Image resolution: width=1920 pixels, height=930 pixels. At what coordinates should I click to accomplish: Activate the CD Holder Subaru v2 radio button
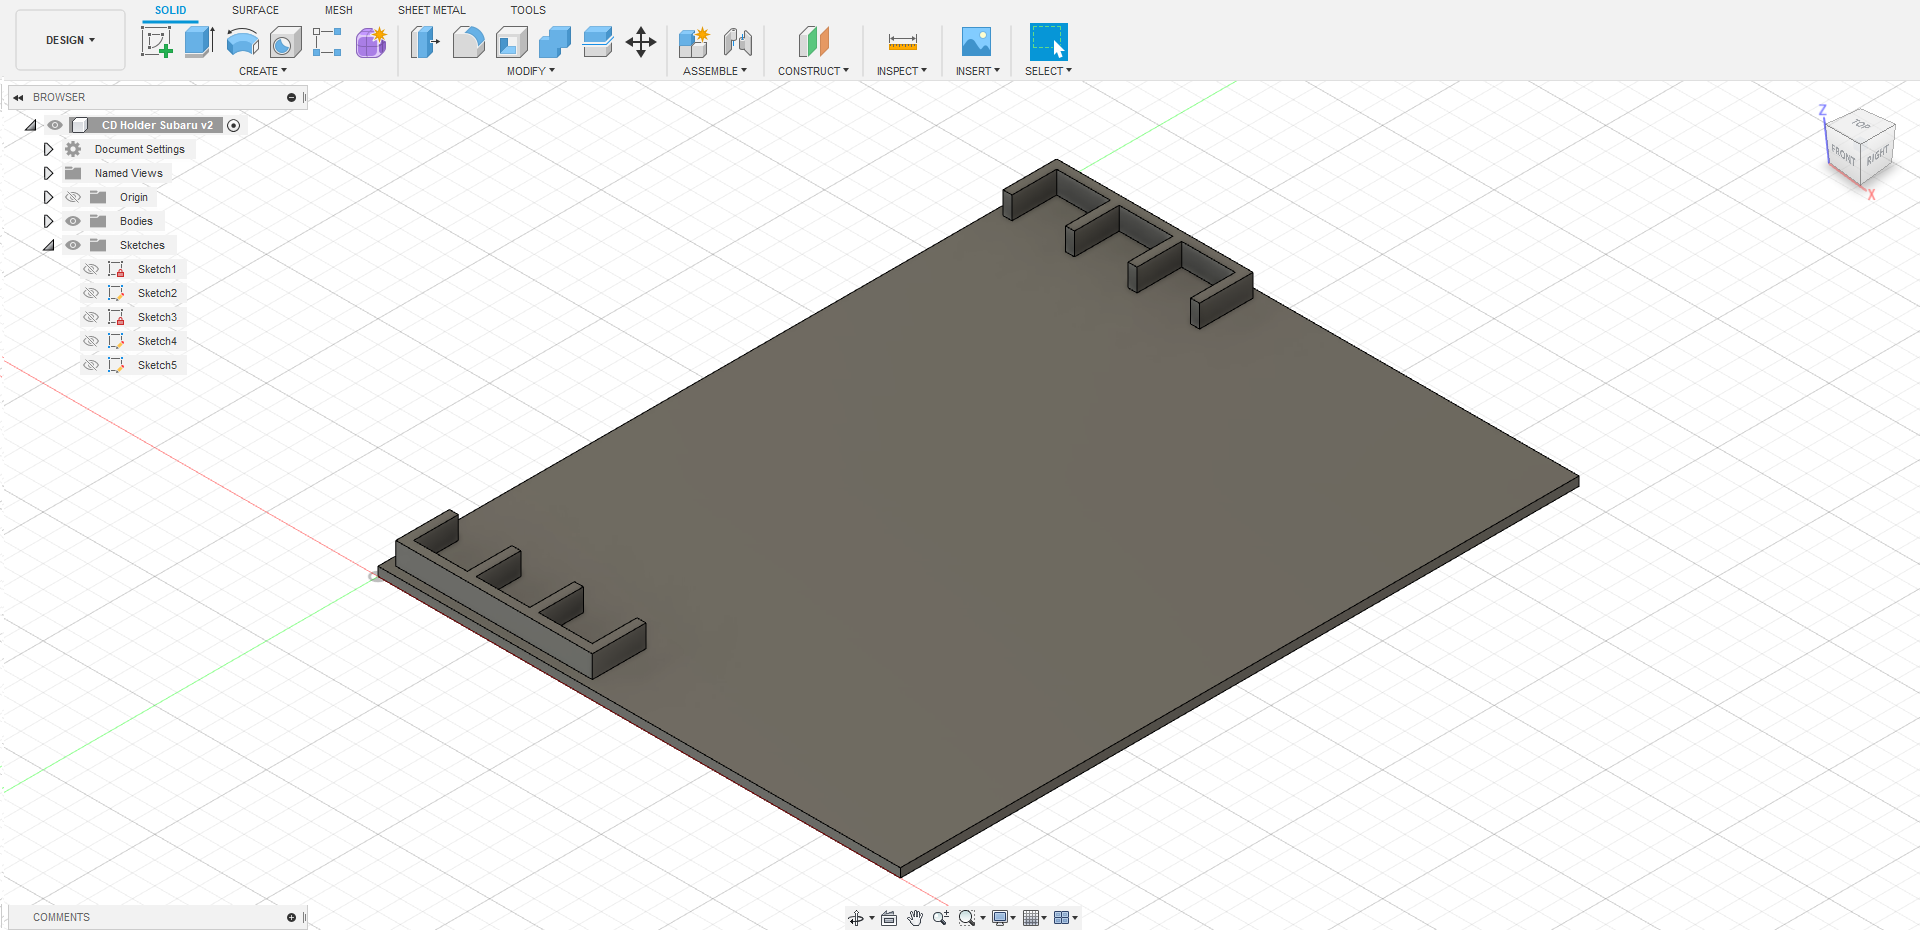point(234,125)
